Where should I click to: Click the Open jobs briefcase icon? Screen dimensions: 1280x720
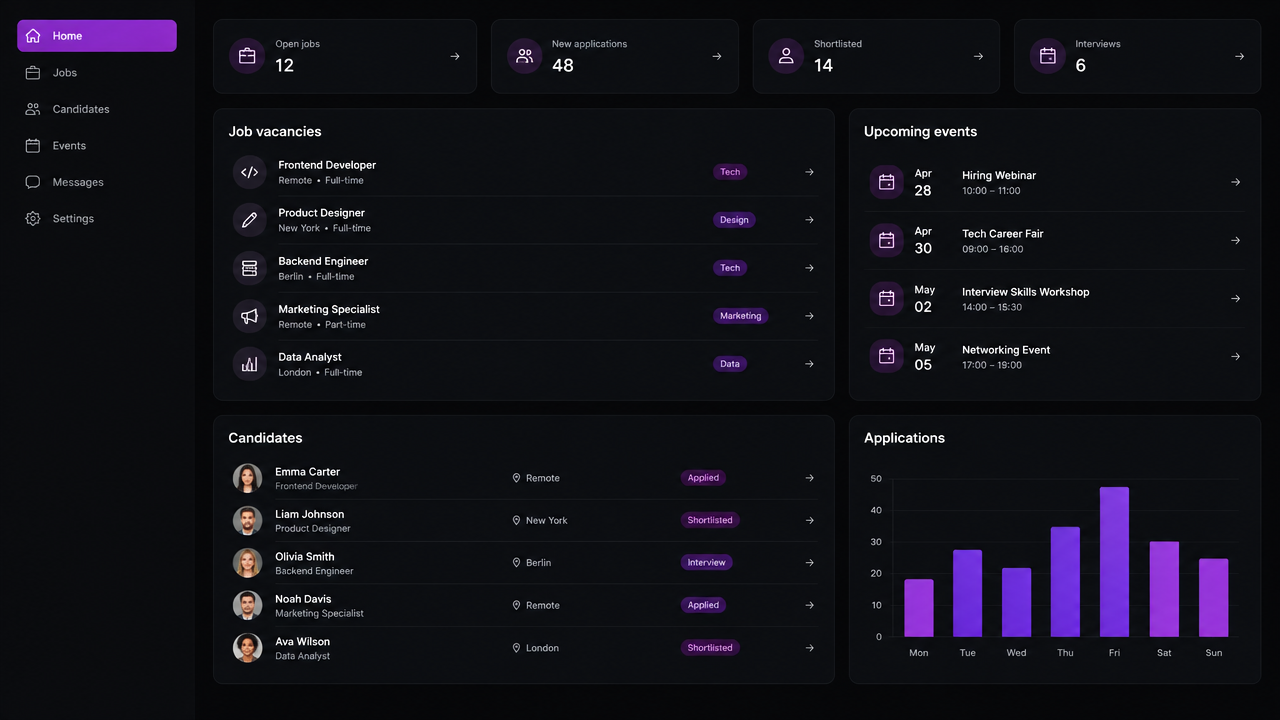point(247,56)
